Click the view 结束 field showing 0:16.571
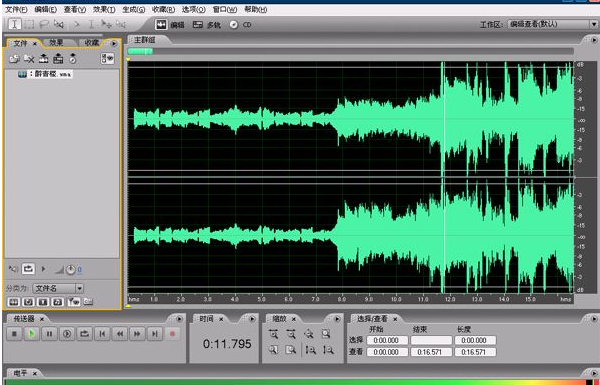Screen dimensions: 600x385 click(431, 352)
